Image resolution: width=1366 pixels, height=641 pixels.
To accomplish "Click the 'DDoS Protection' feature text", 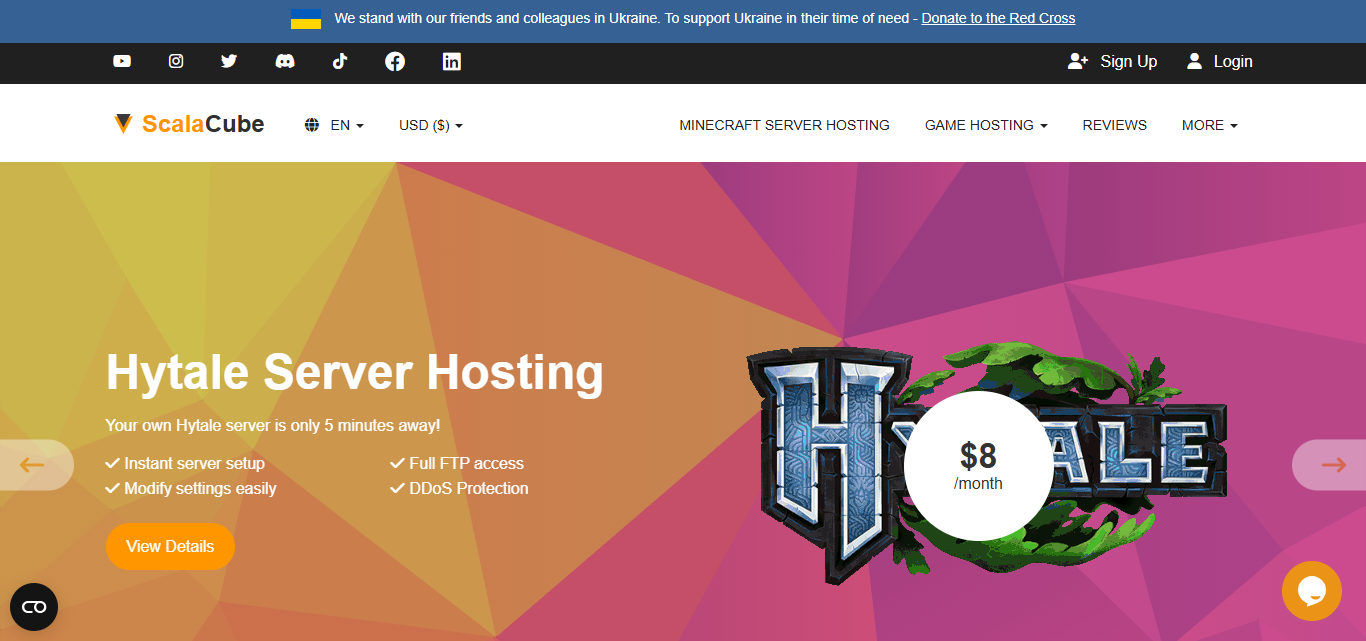I will point(469,488).
